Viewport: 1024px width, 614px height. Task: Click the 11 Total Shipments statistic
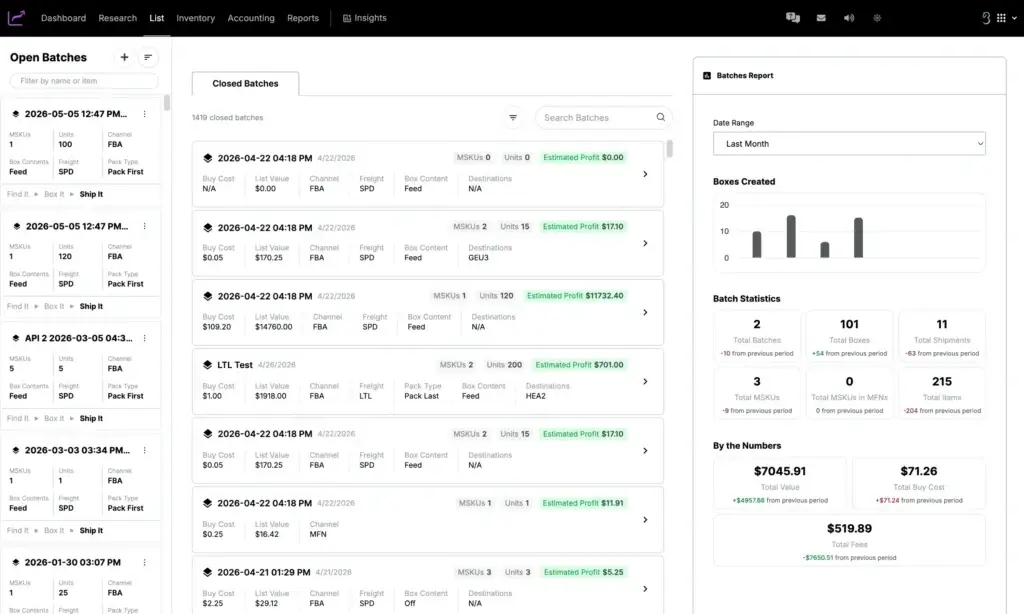(x=942, y=336)
